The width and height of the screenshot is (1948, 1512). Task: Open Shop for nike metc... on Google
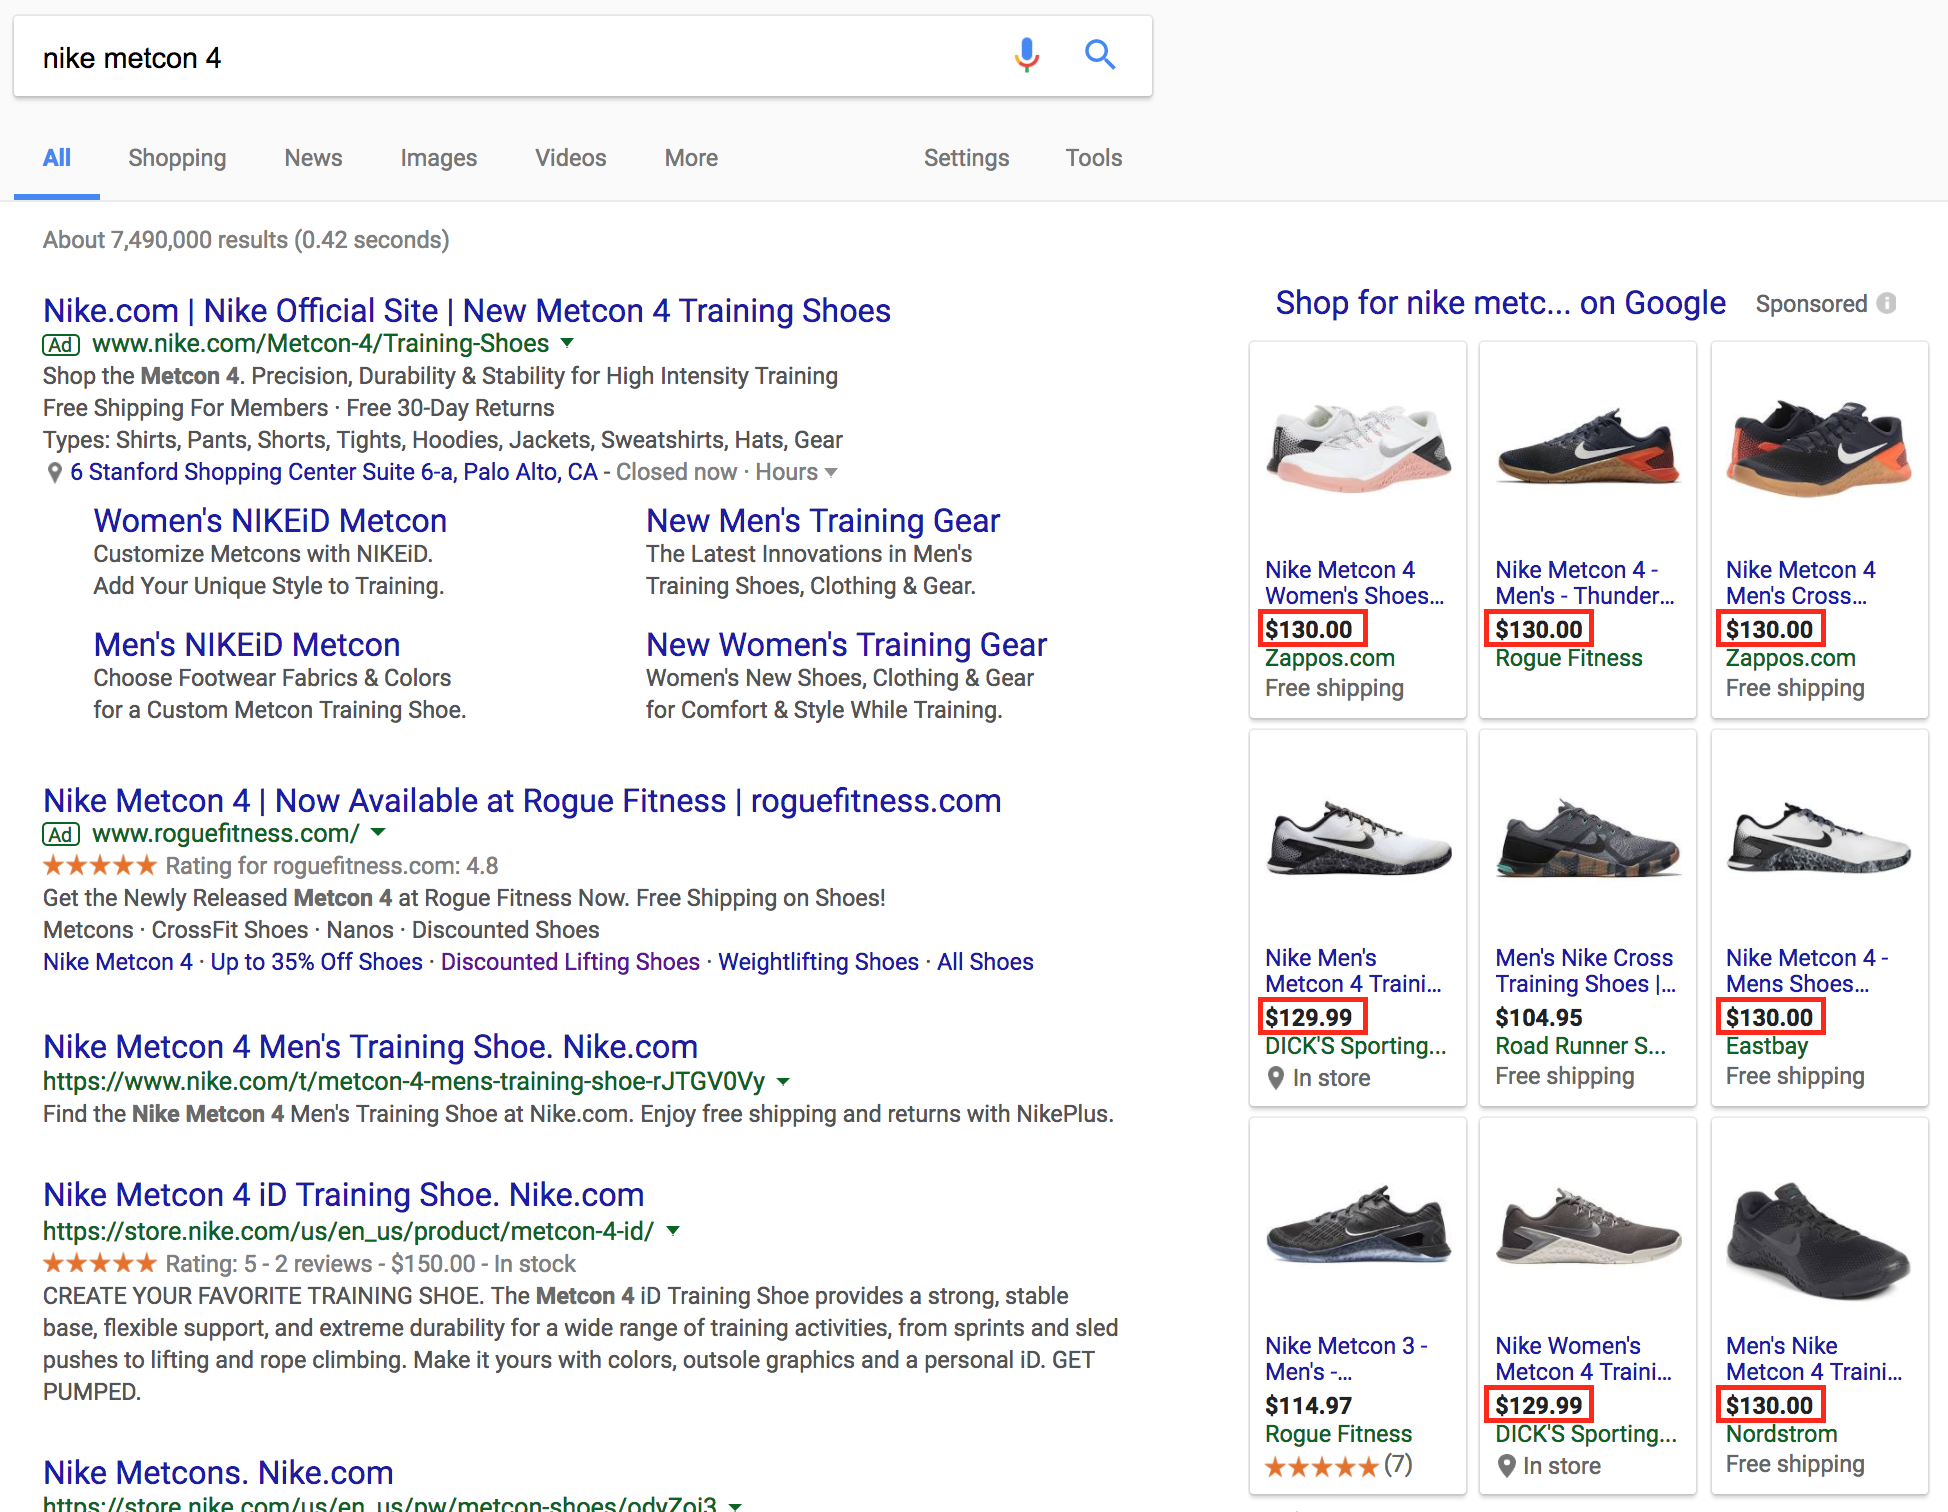[x=1501, y=303]
